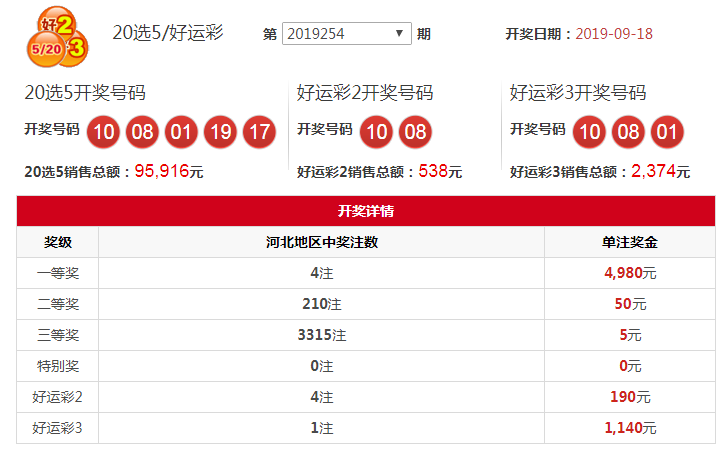Click the 20选5 ball numbered 19
722x451 pixels.
pos(221,132)
